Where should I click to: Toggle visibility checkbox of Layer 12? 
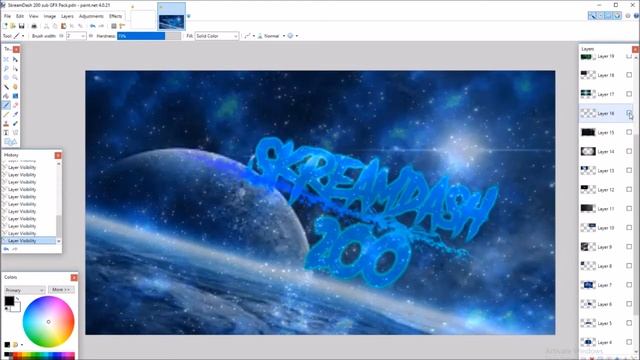pyautogui.click(x=629, y=189)
